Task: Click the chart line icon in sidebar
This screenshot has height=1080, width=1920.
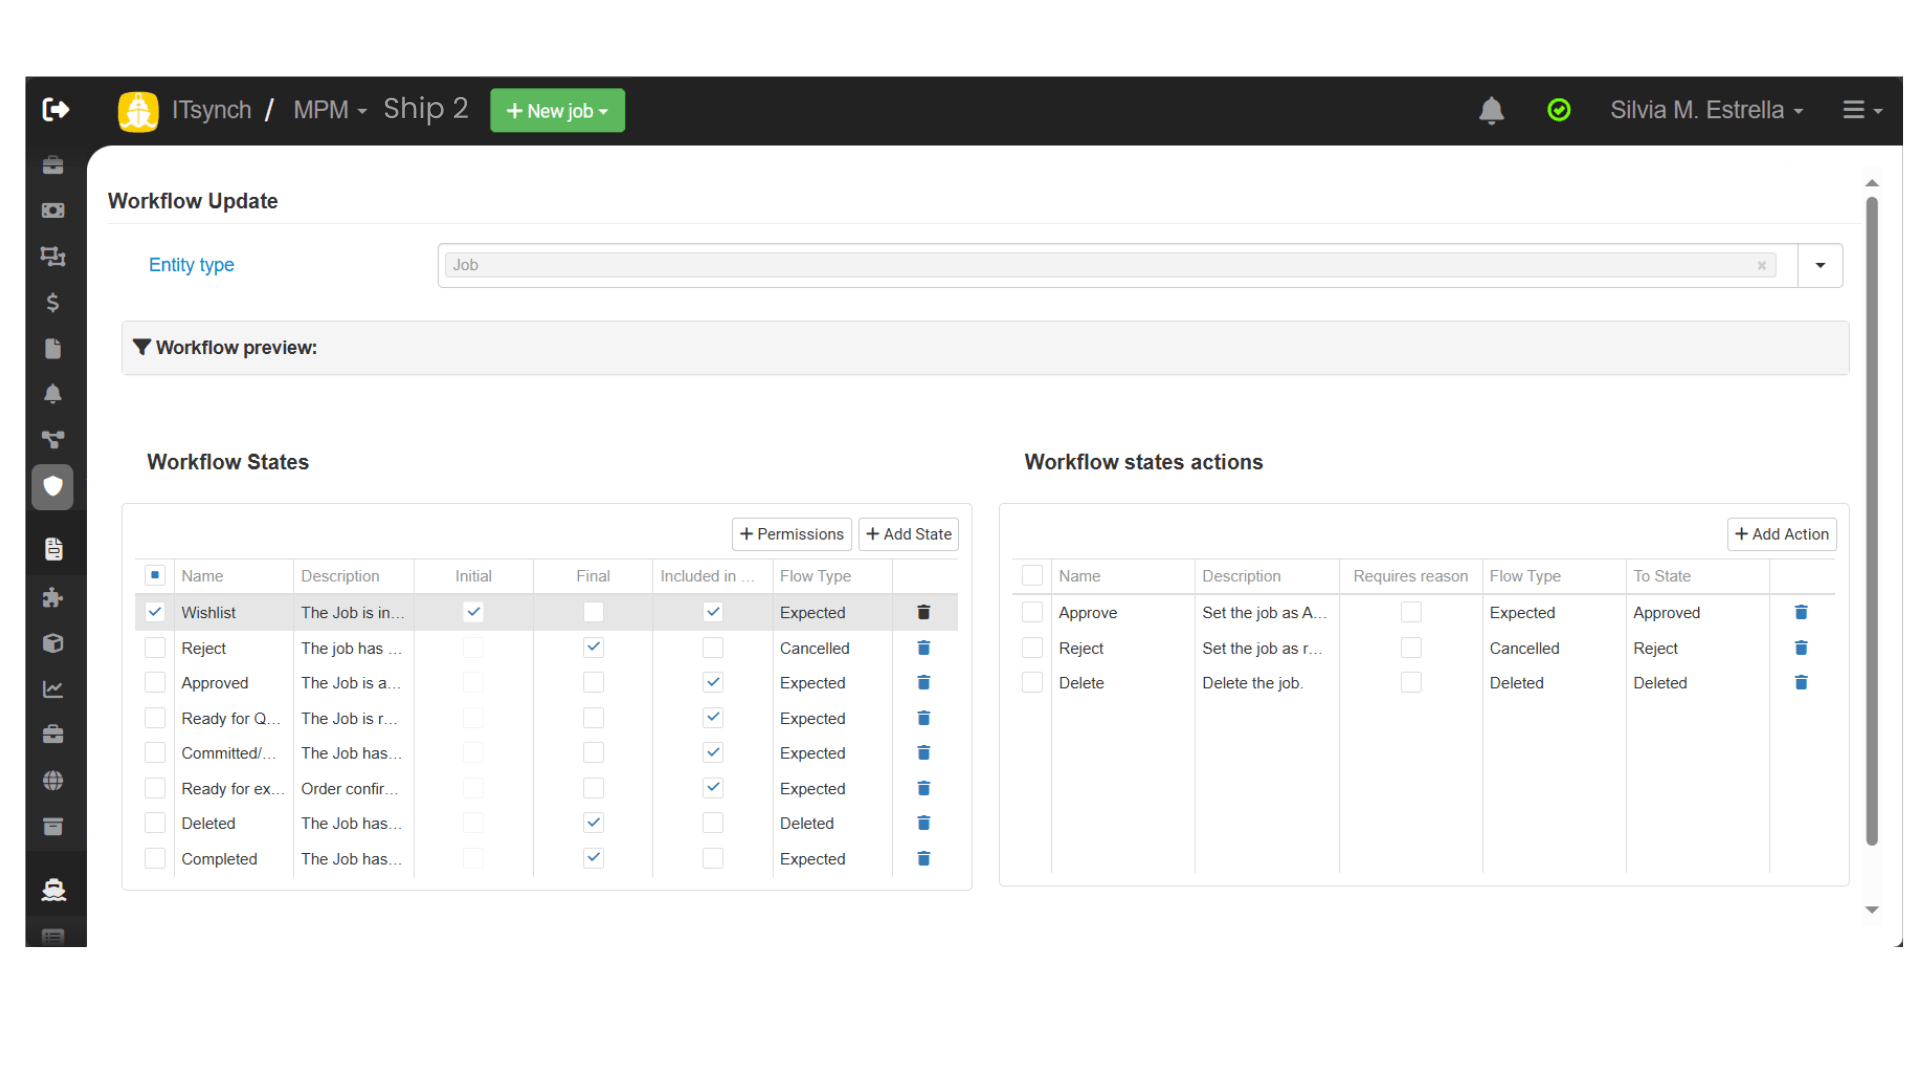Action: 53,689
